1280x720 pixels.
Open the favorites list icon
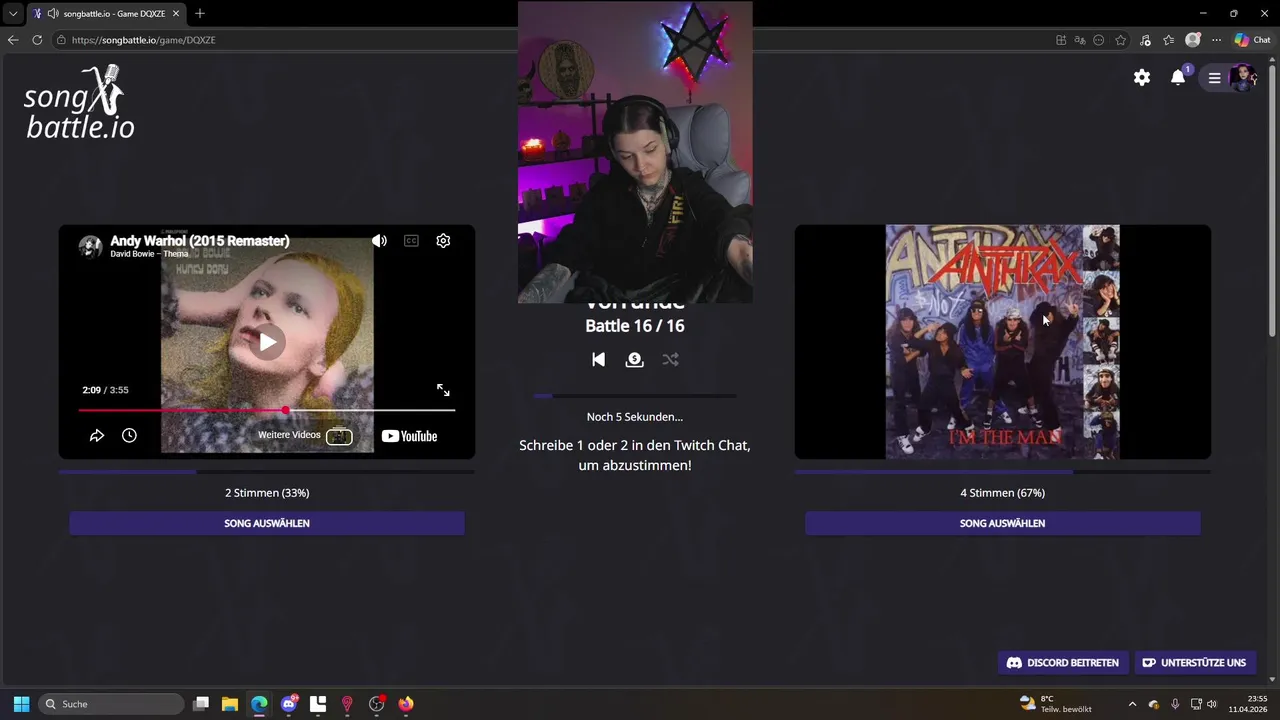[1168, 40]
